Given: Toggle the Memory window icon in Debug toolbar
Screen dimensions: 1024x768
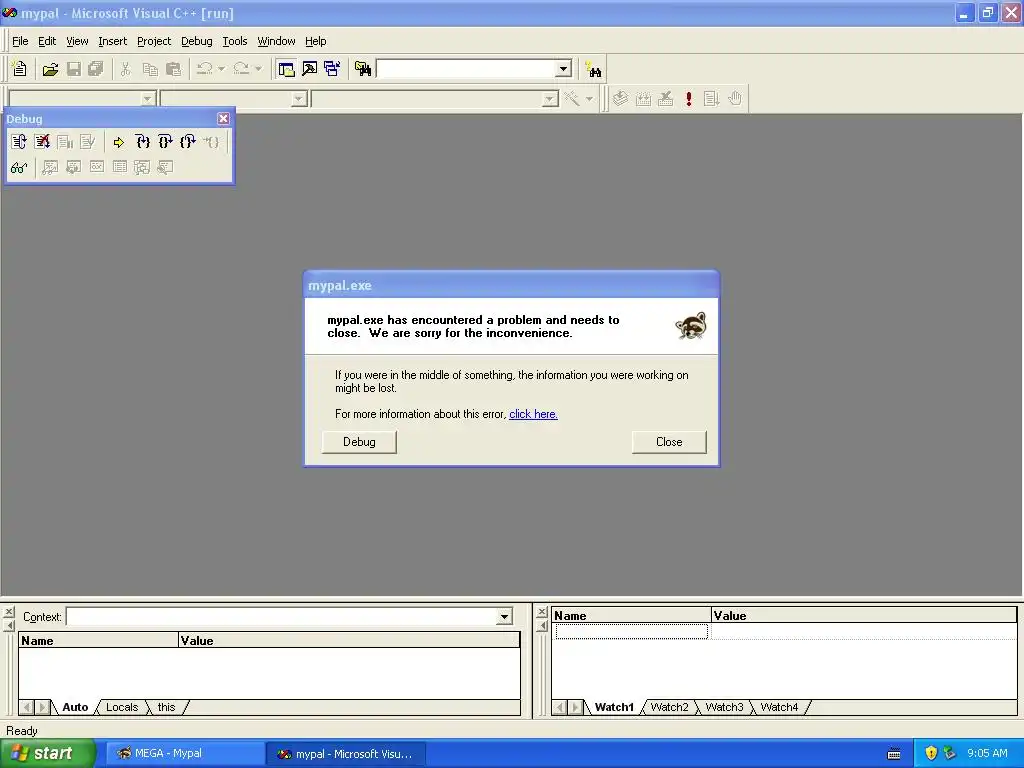Looking at the screenshot, I should pyautogui.click(x=119, y=168).
